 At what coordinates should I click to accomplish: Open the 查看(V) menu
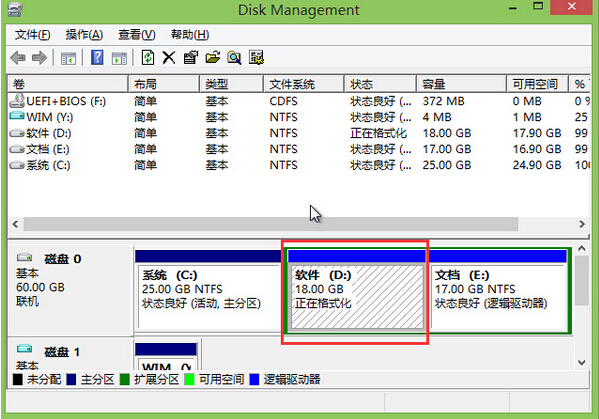click(137, 35)
